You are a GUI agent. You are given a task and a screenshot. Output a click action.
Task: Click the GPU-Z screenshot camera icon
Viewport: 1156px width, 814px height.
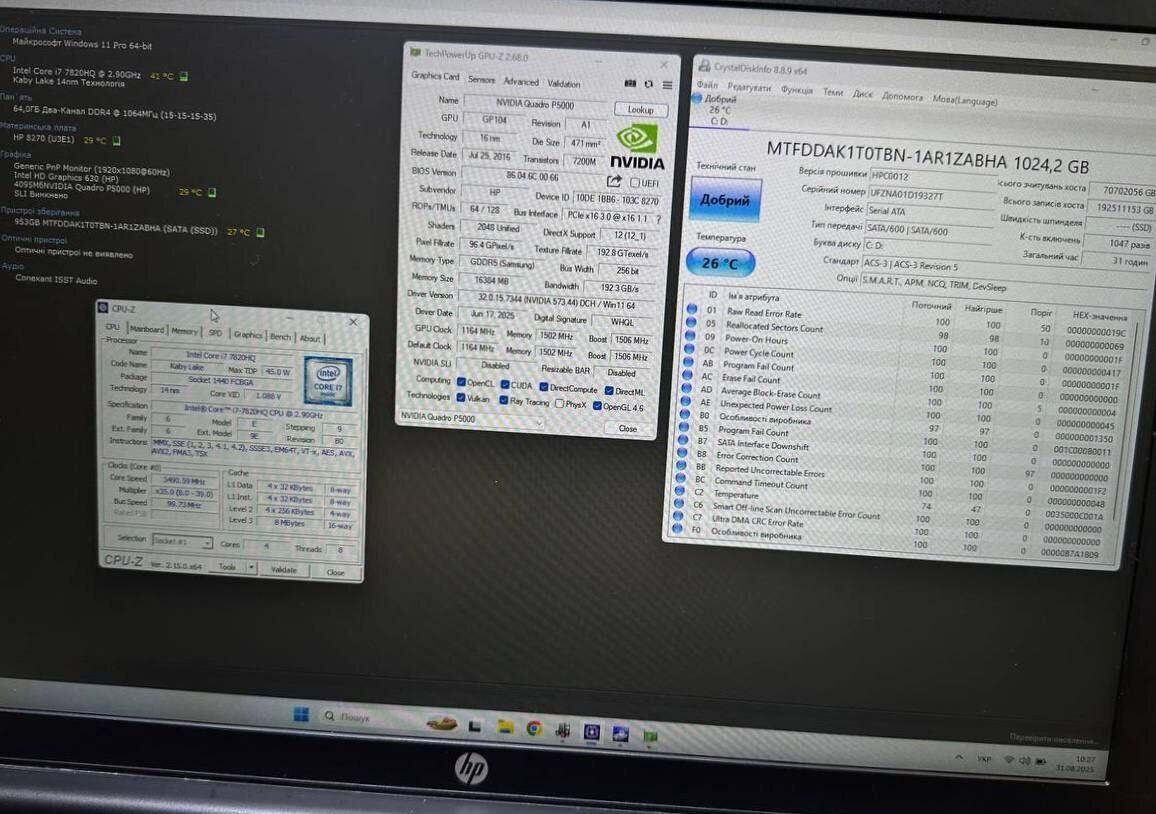[630, 84]
